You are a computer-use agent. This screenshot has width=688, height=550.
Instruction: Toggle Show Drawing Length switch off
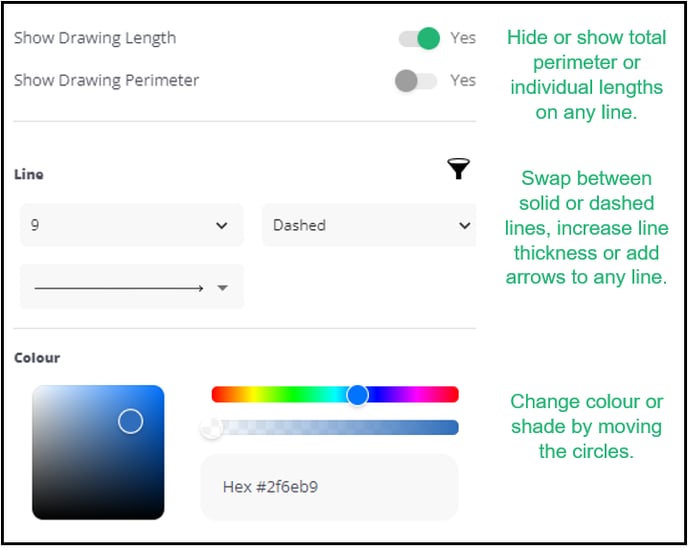point(419,38)
